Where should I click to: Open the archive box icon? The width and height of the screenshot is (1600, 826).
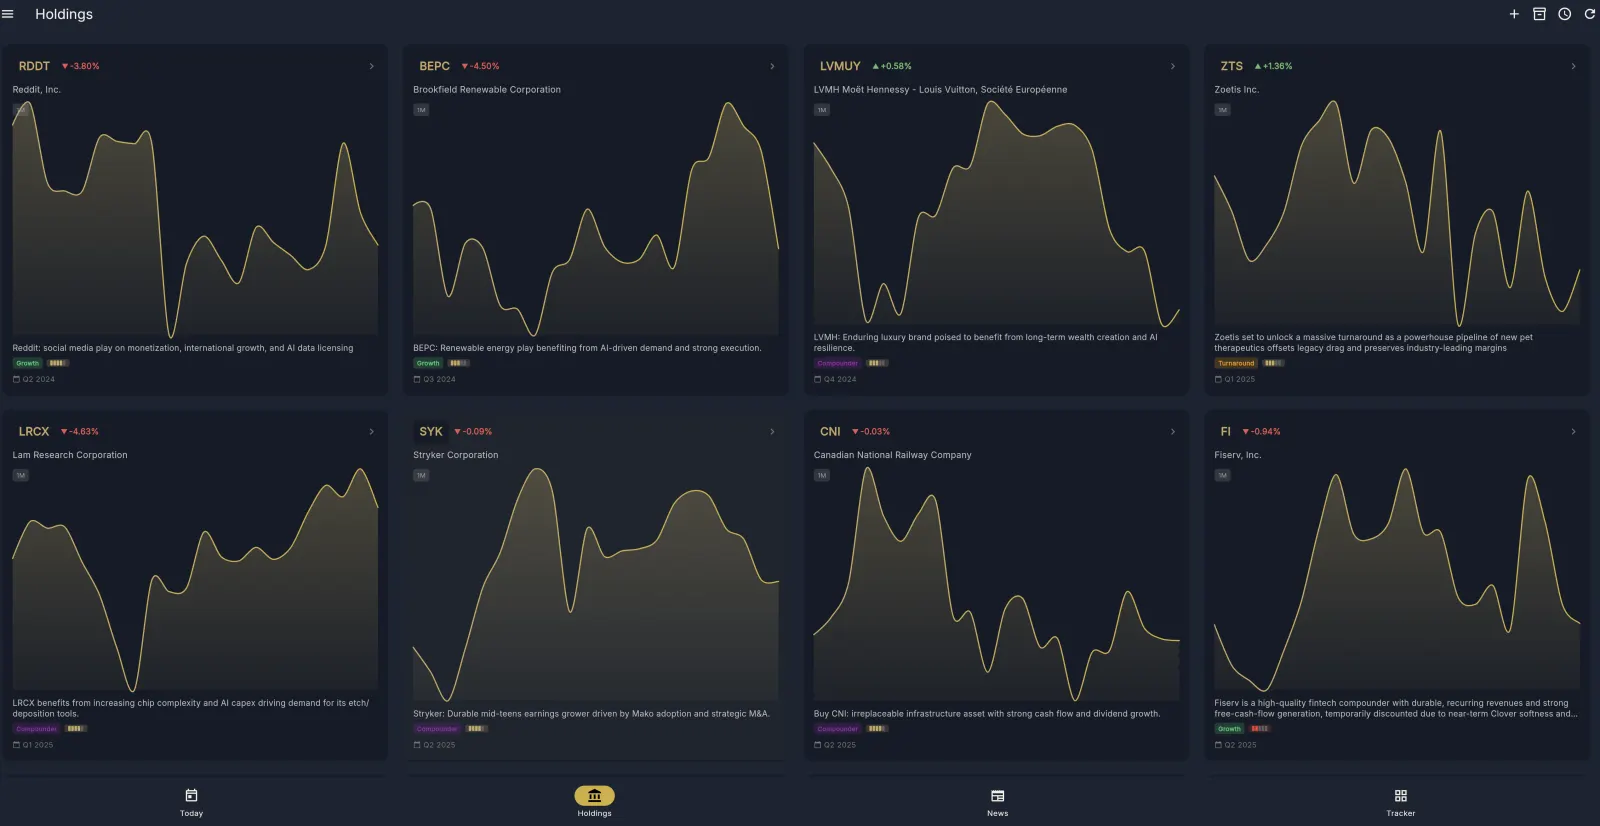point(1539,14)
